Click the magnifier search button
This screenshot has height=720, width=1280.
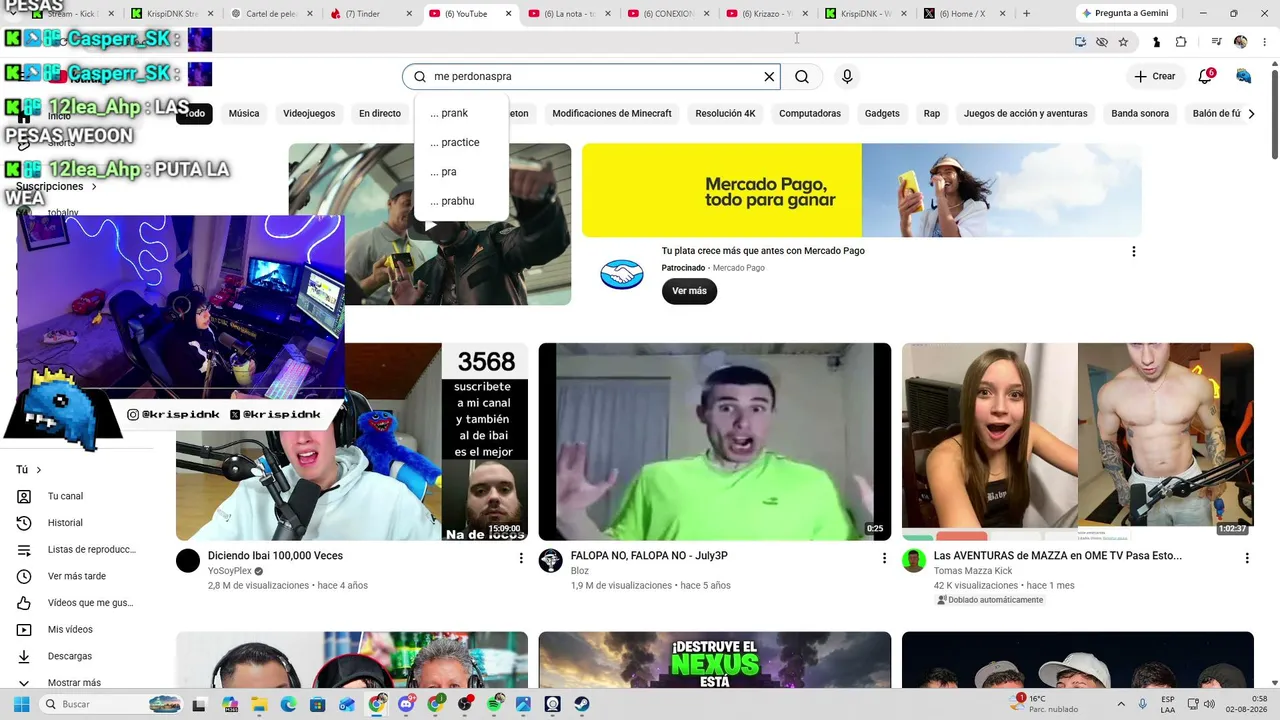coord(802,77)
